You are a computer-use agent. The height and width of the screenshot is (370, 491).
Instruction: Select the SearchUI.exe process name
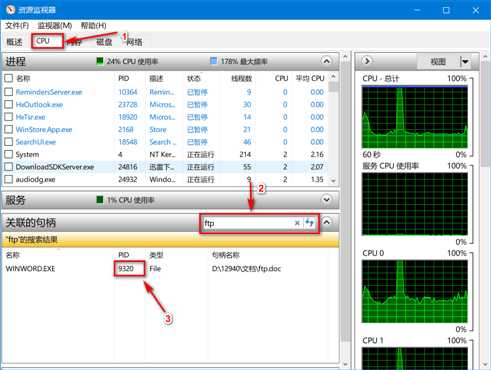click(x=36, y=142)
